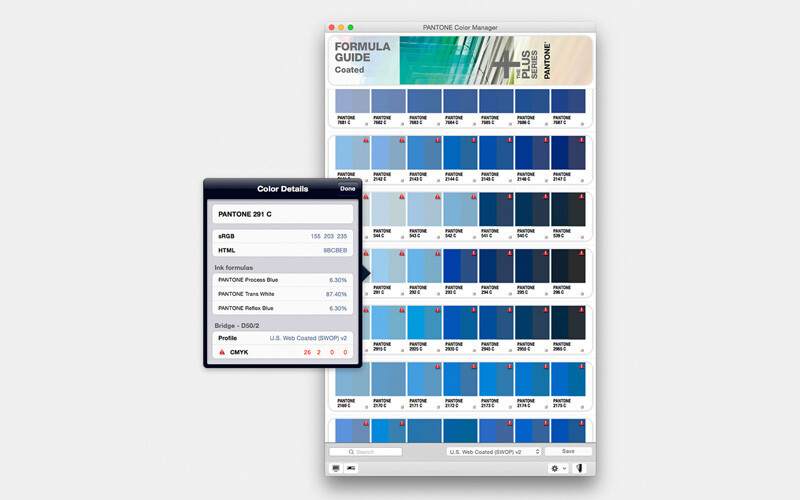Click the measurement device icon beside monitor icon
Screen dimensions: 800x500
pos(351,468)
